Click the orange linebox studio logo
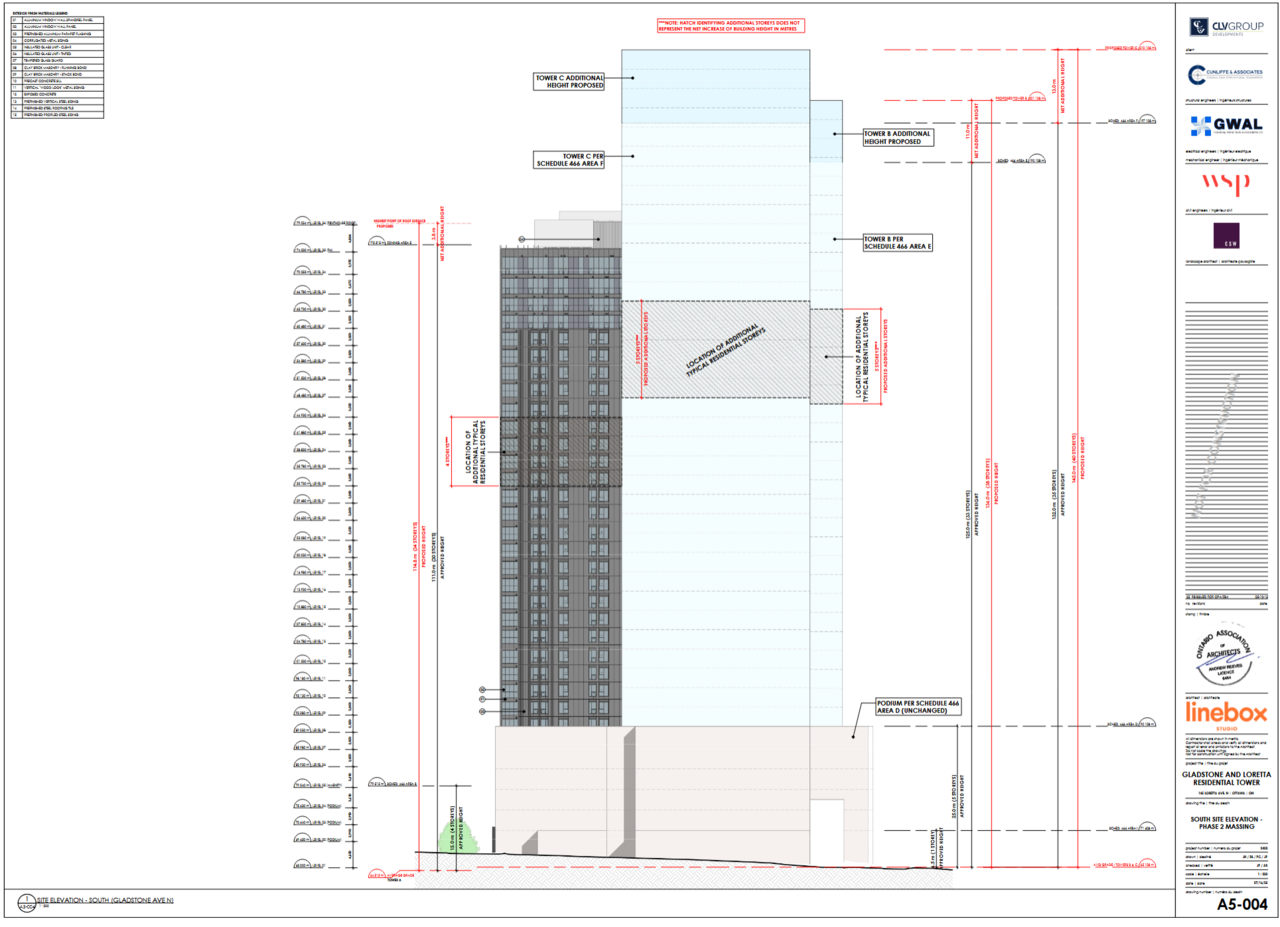1280x927 pixels. (1226, 715)
